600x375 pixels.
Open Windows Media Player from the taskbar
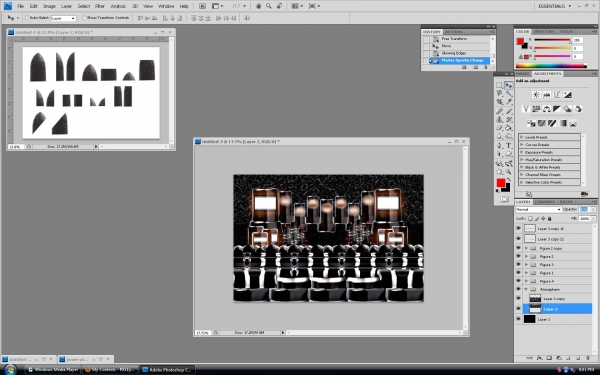pyautogui.click(x=53, y=370)
